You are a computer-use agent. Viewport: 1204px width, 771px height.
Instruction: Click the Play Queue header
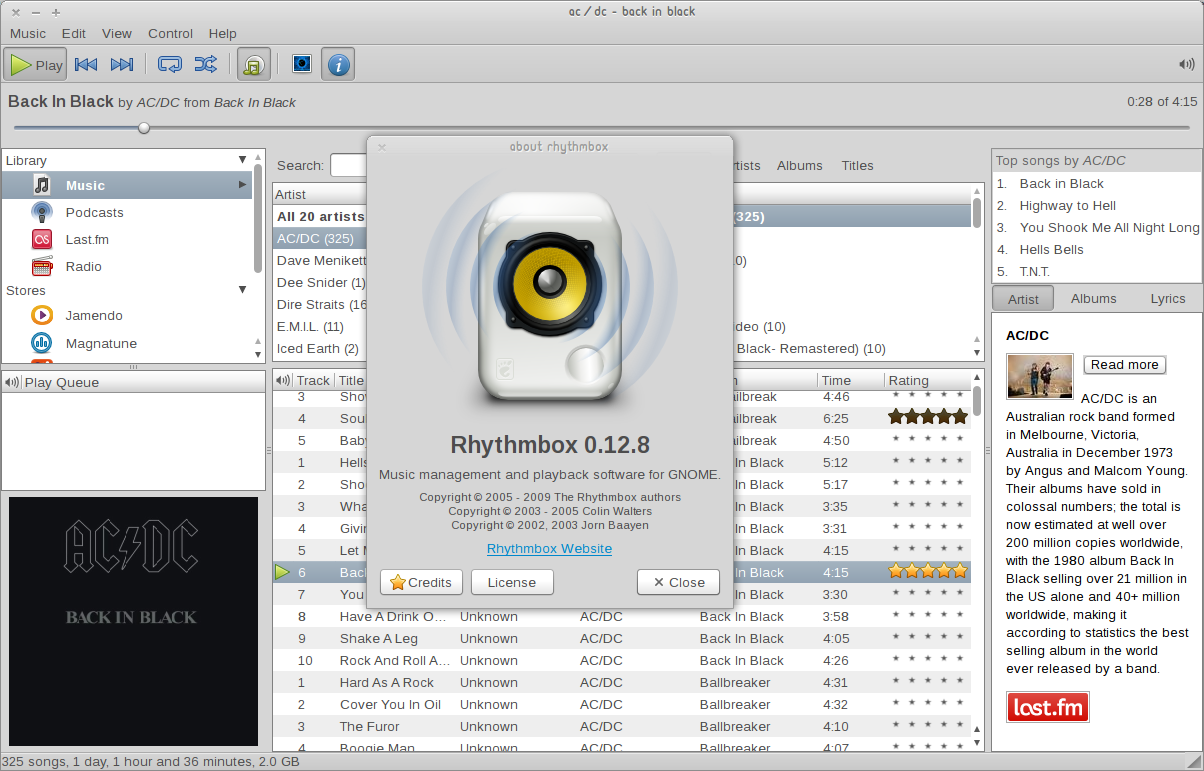click(133, 382)
